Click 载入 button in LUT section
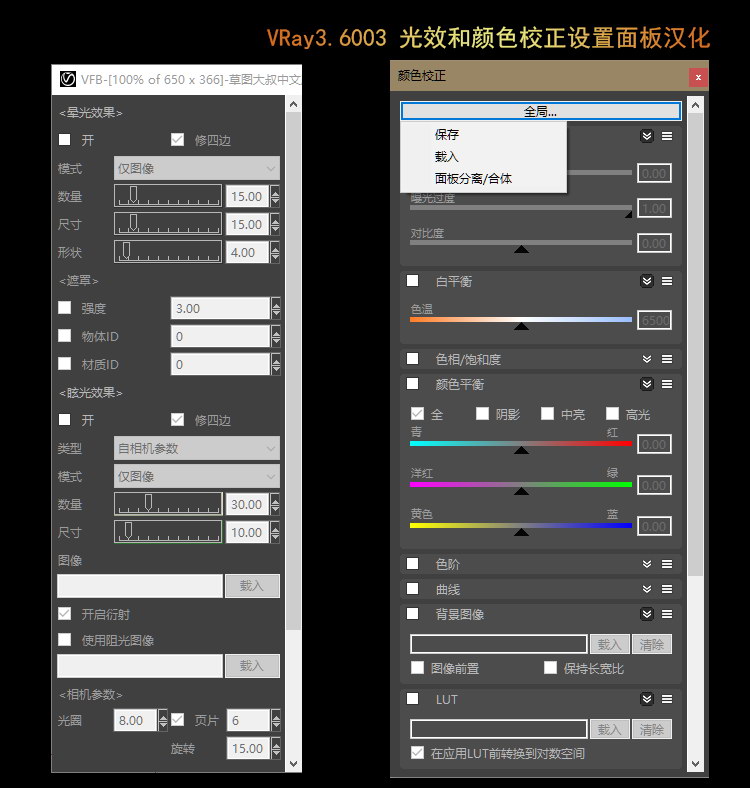 pyautogui.click(x=609, y=729)
